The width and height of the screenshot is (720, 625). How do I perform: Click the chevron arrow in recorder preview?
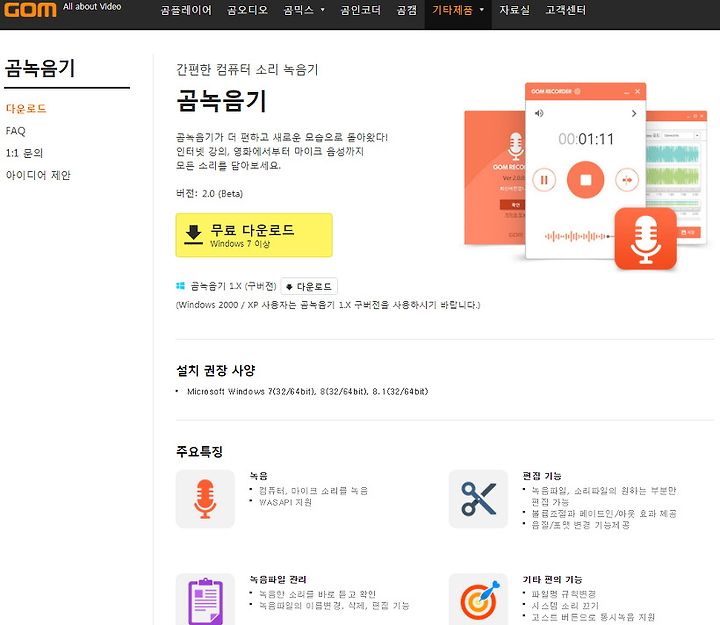click(634, 113)
